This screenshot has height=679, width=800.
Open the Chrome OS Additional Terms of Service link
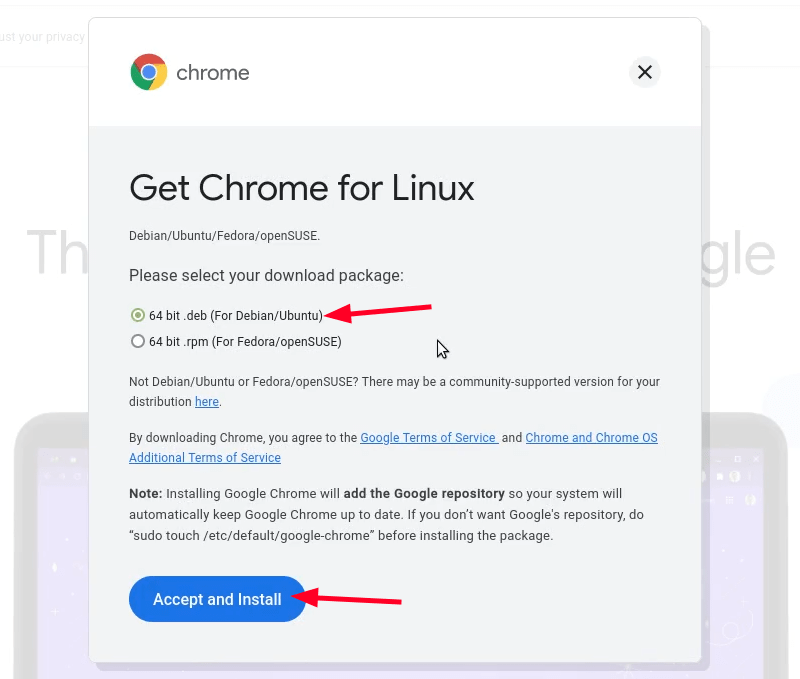pos(591,437)
